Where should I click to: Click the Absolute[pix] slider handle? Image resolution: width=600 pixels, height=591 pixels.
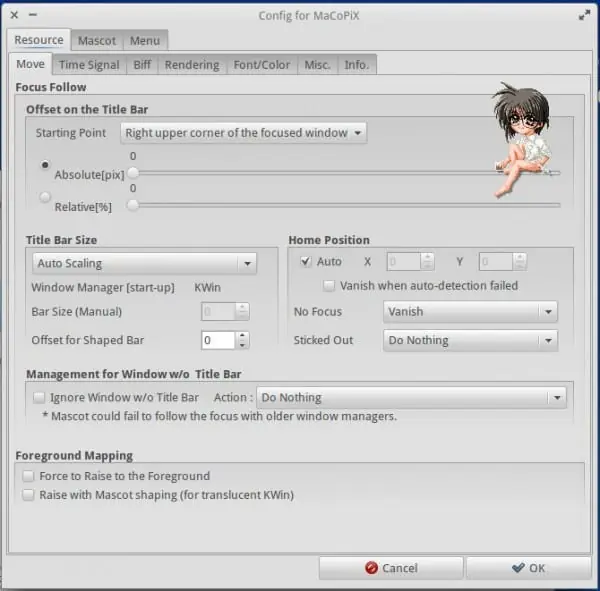tap(133, 173)
